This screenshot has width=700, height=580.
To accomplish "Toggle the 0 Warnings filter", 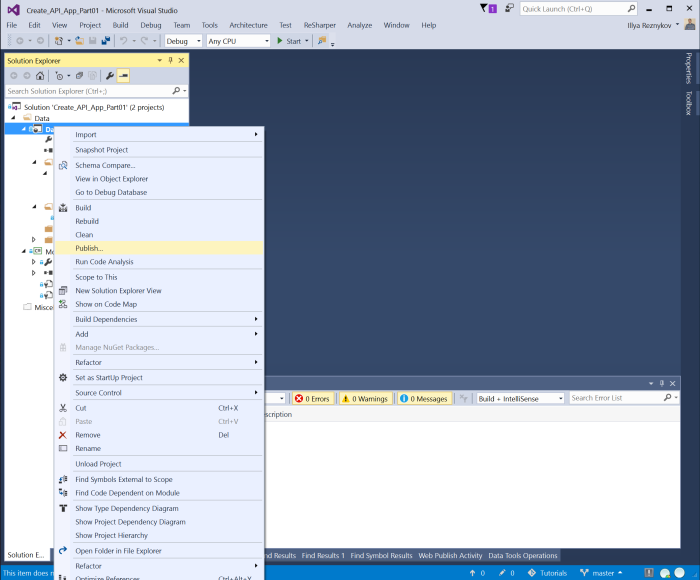I will click(365, 399).
